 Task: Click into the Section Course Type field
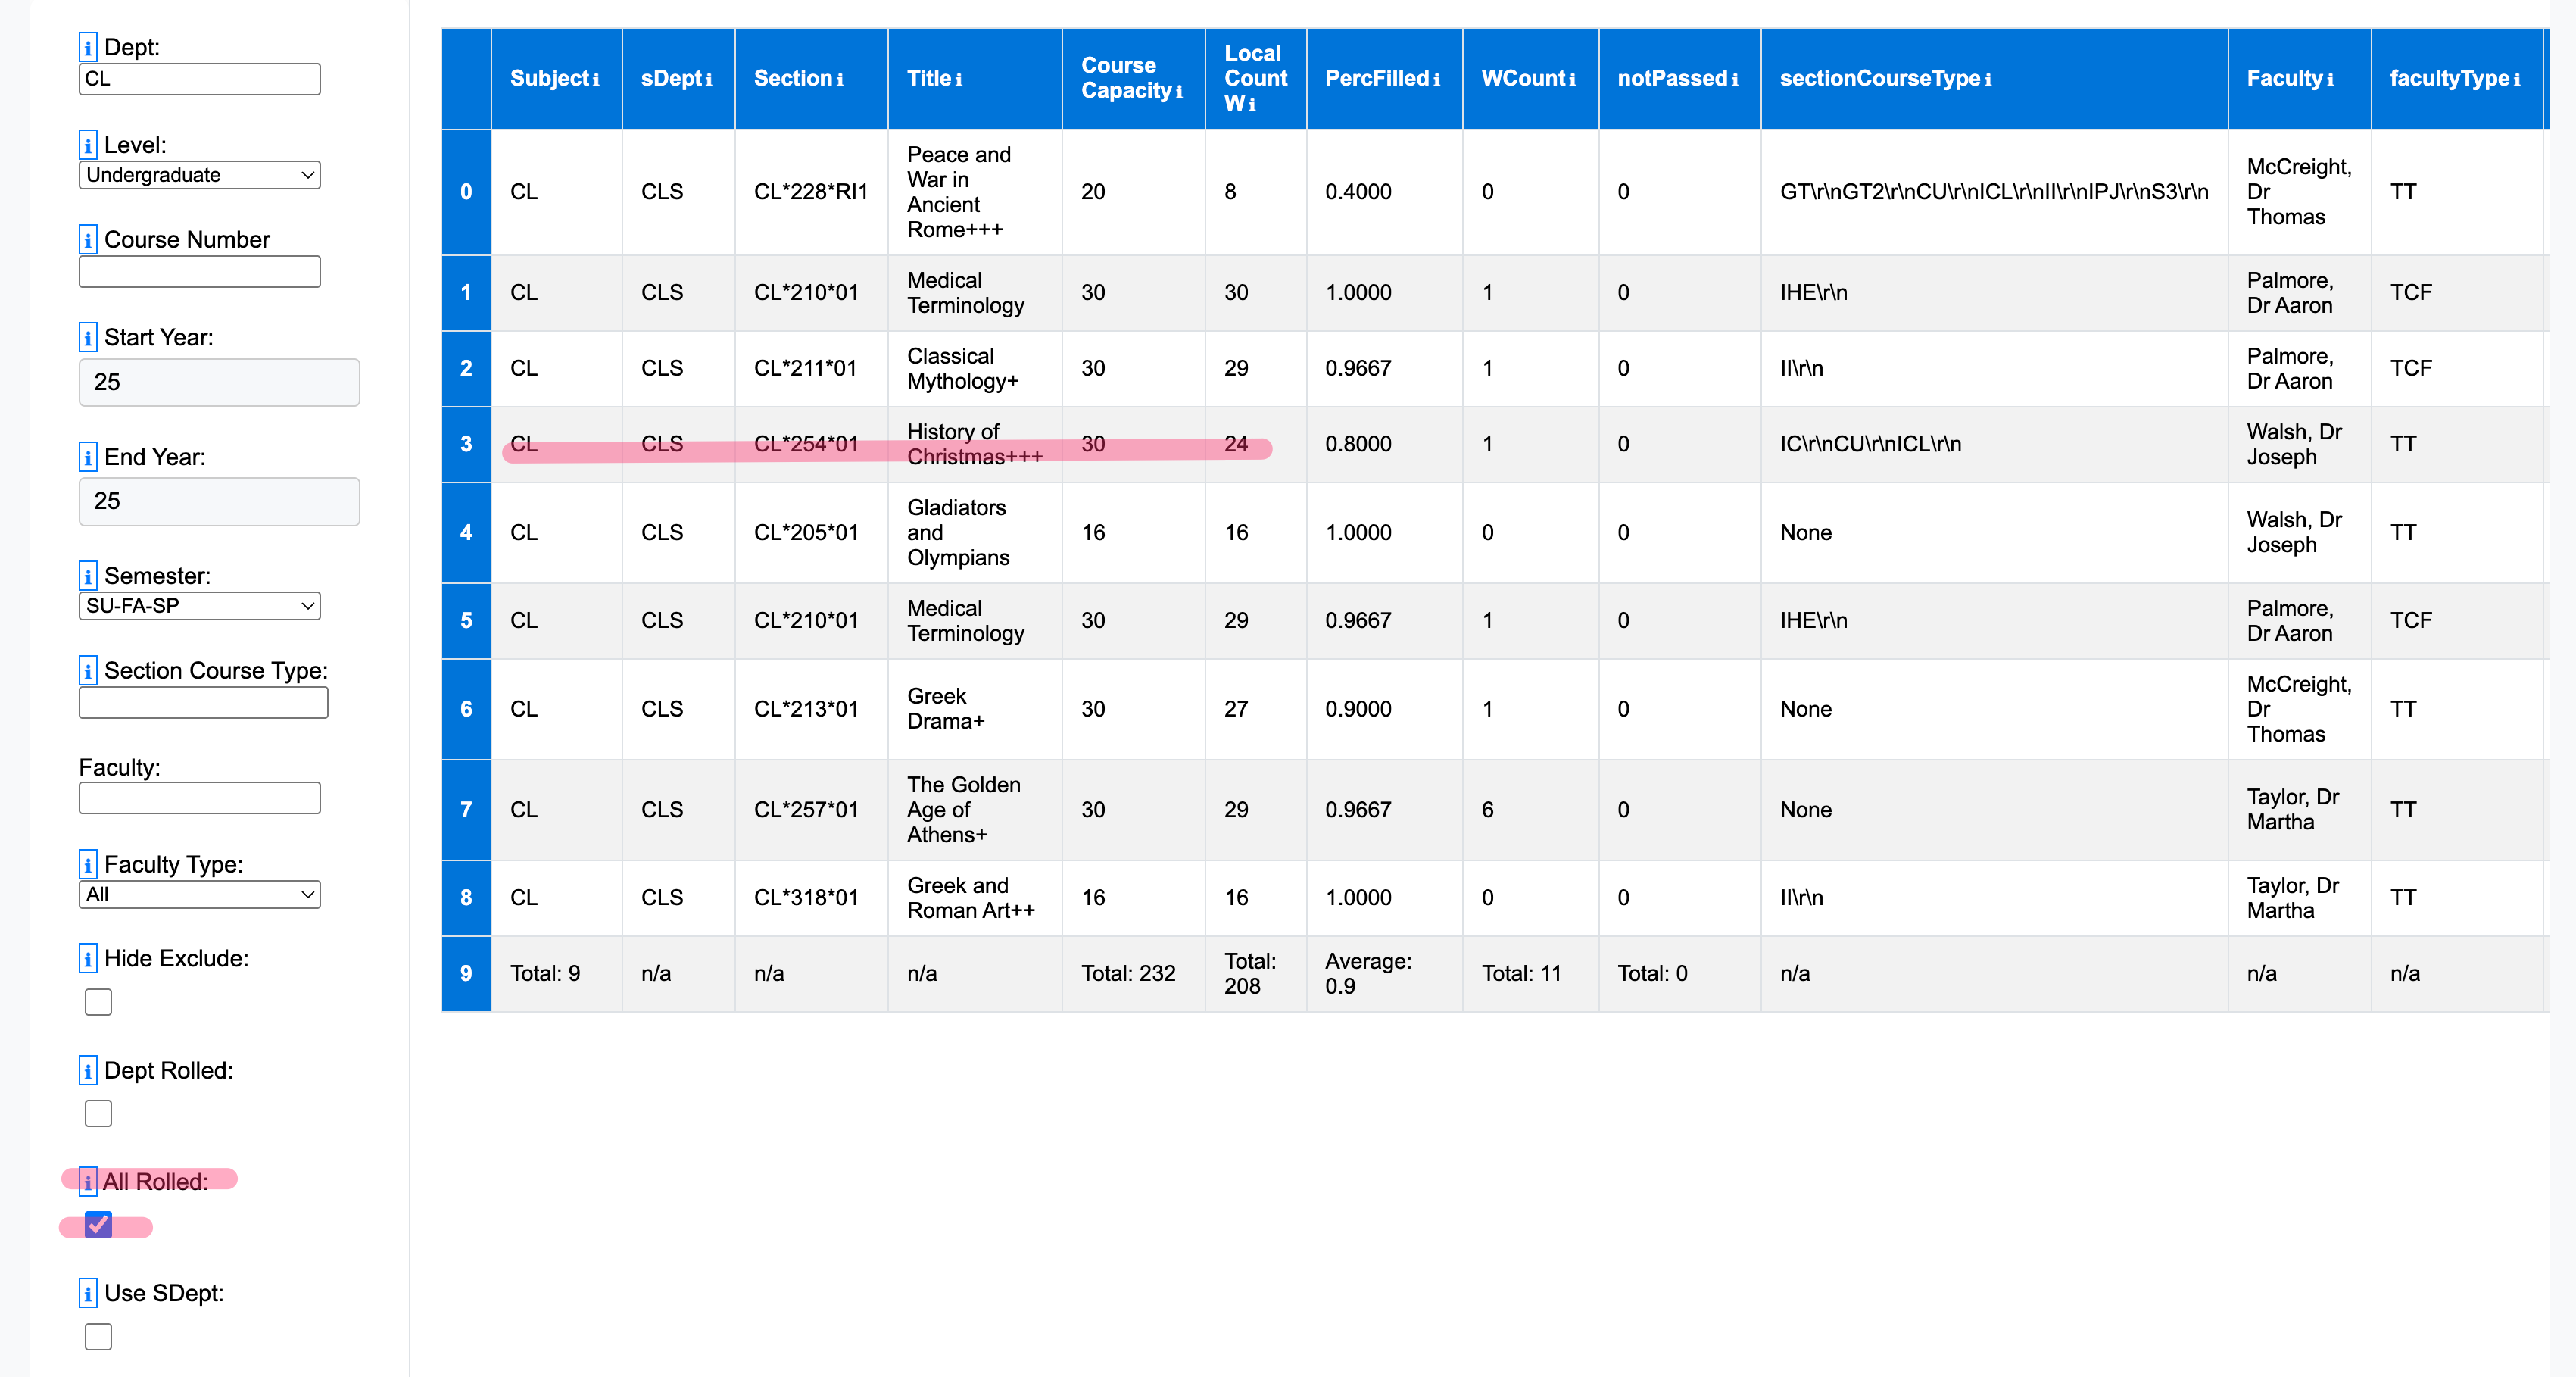coord(203,702)
